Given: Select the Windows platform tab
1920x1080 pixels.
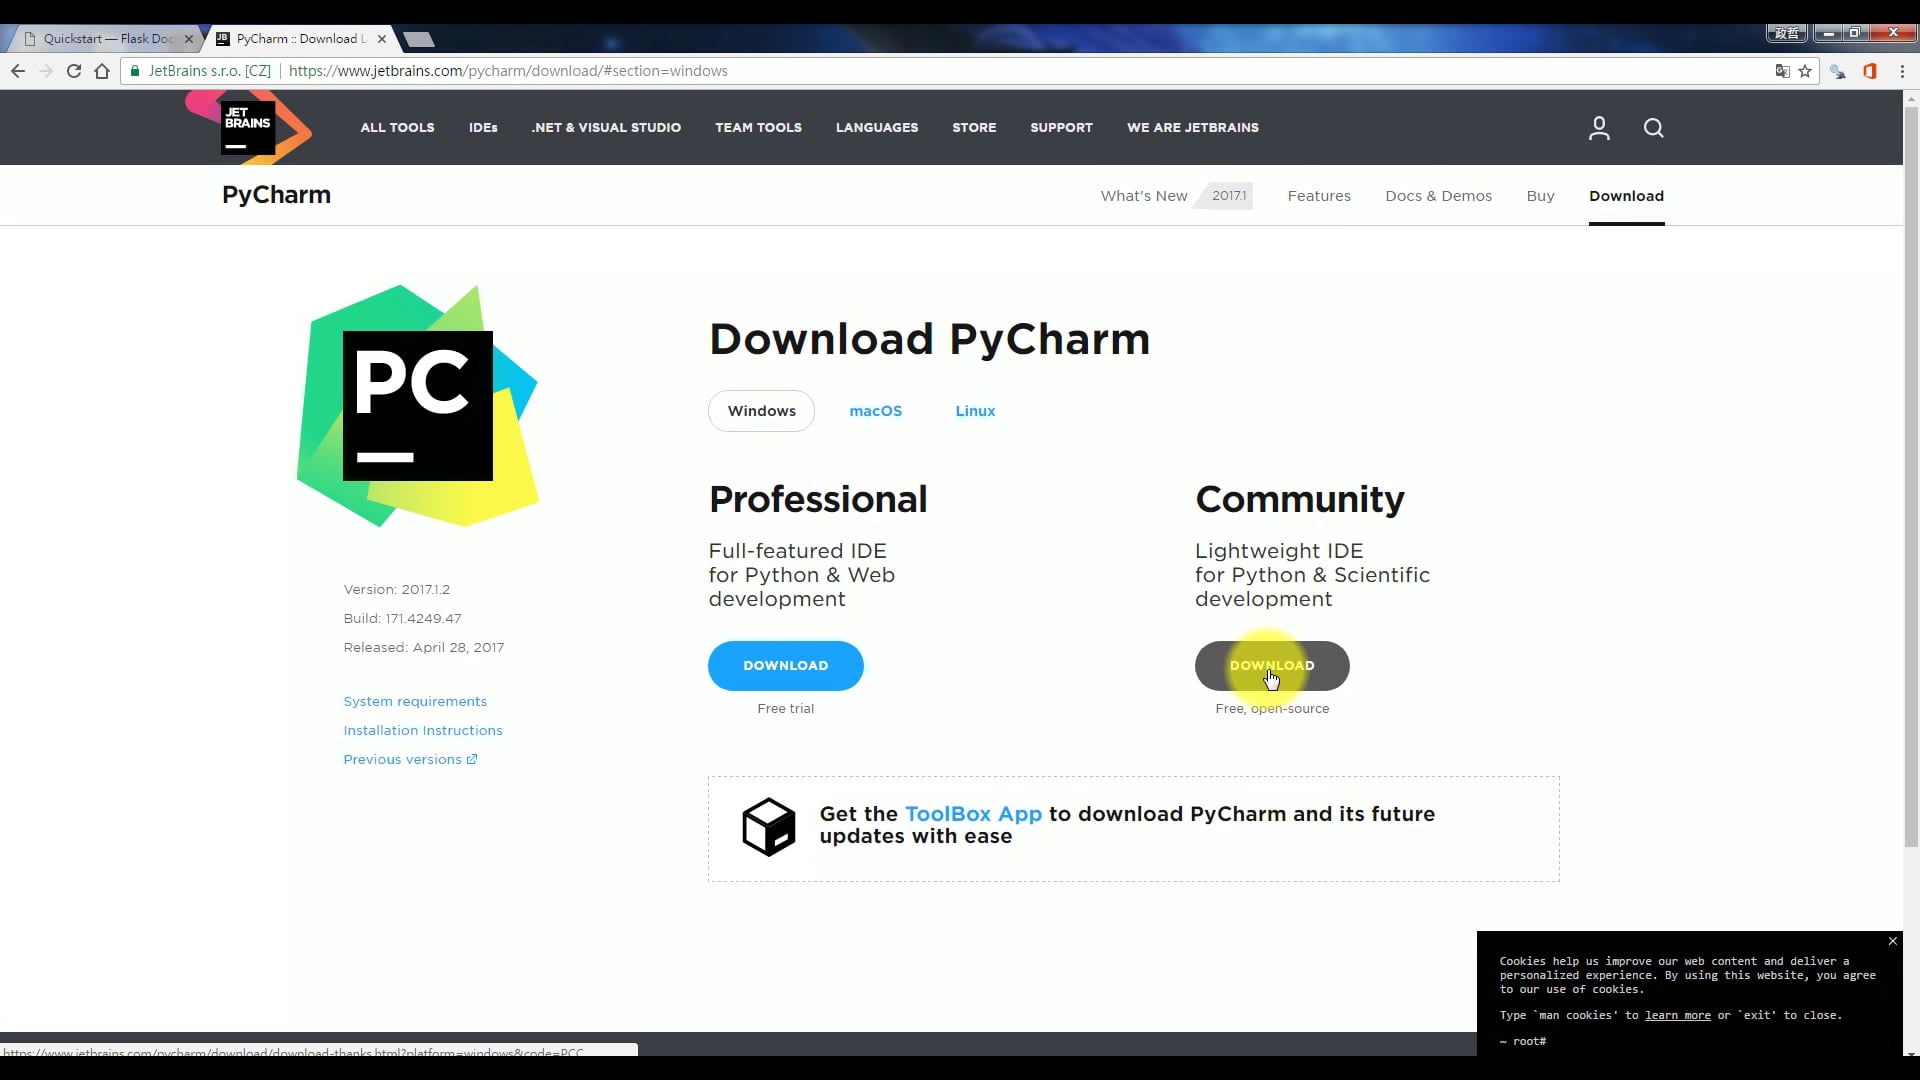Looking at the screenshot, I should tap(762, 410).
